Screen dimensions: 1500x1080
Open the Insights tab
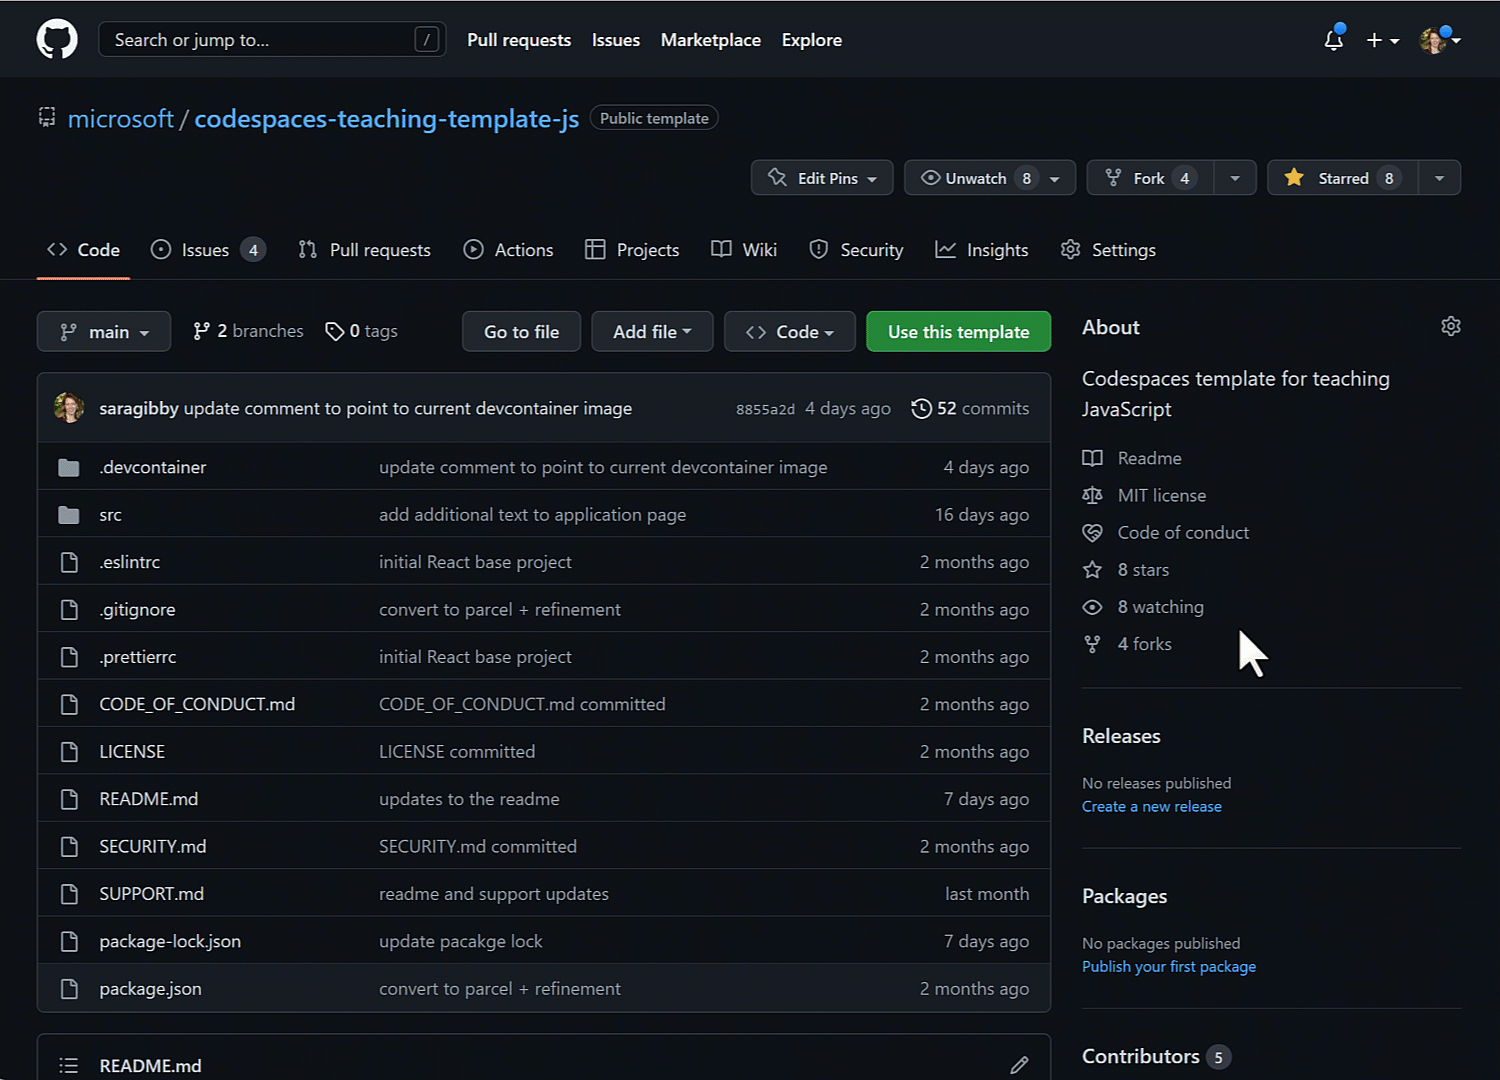click(982, 250)
